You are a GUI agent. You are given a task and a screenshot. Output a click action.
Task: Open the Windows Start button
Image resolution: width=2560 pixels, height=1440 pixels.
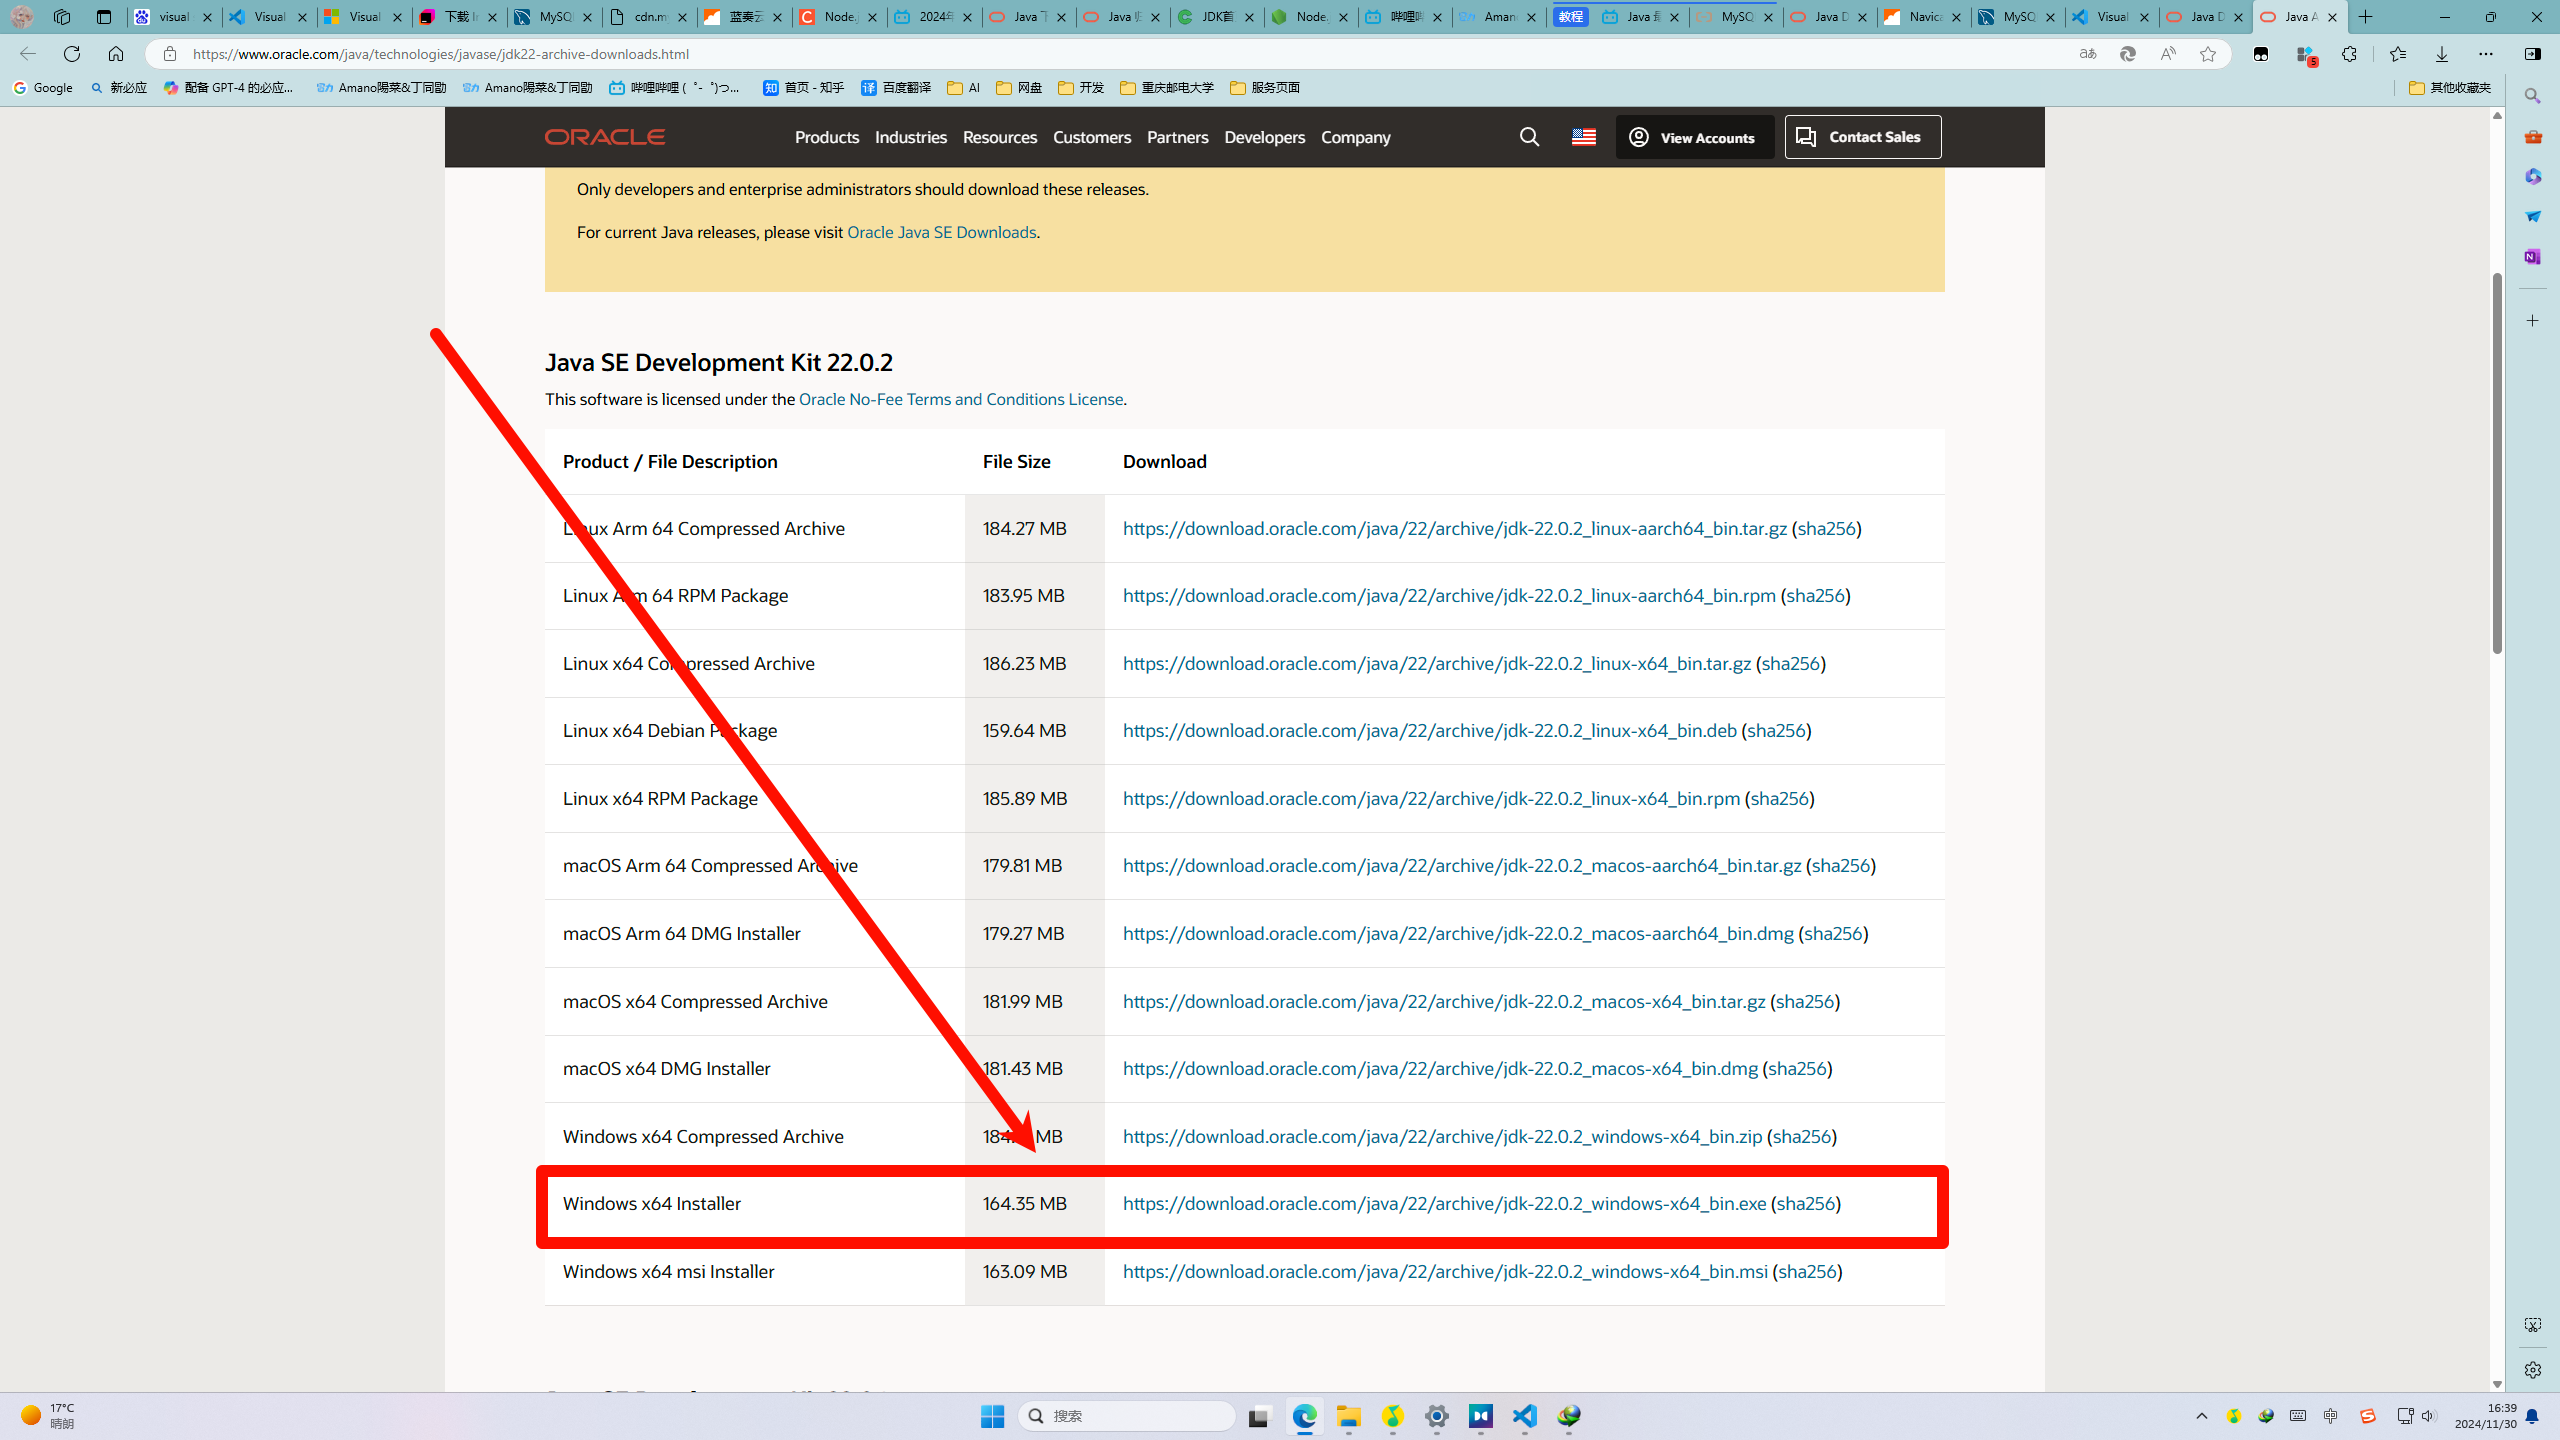[992, 1416]
